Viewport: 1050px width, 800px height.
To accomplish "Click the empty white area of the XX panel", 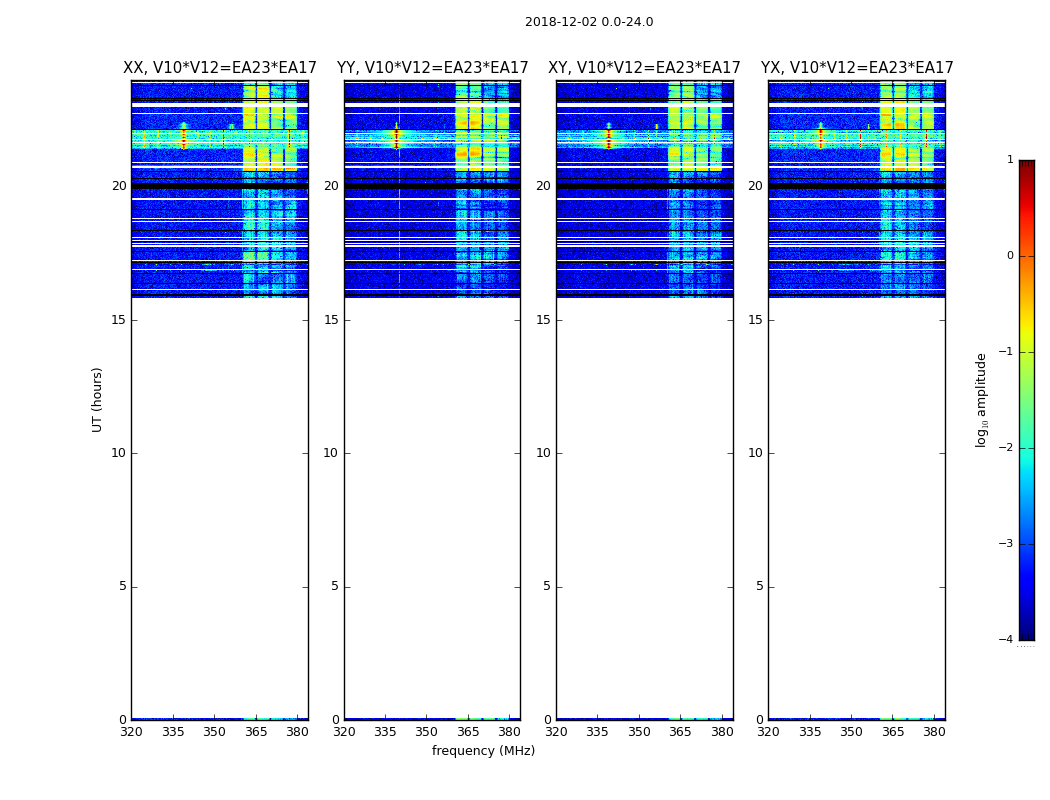I will 219,500.
